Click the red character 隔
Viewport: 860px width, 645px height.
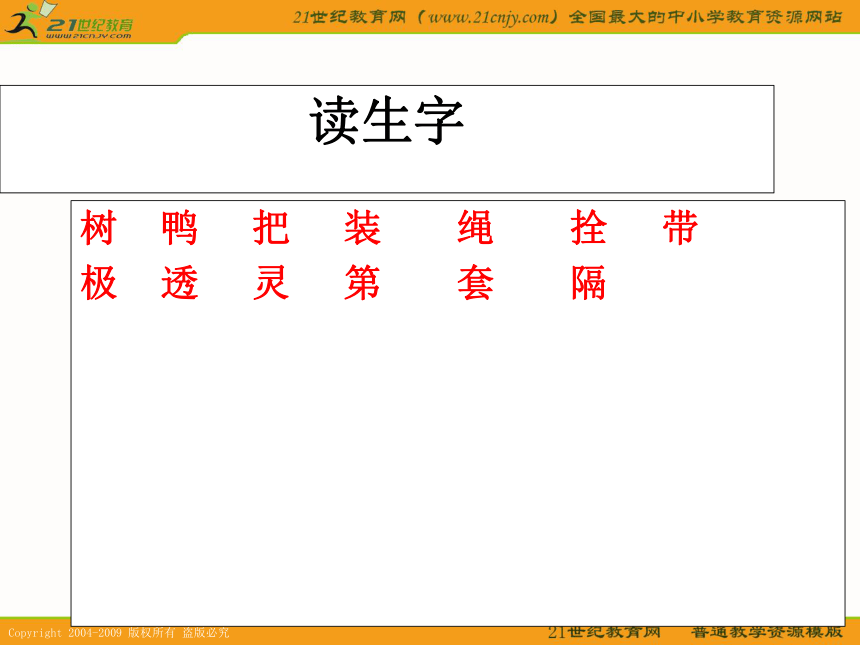point(589,282)
